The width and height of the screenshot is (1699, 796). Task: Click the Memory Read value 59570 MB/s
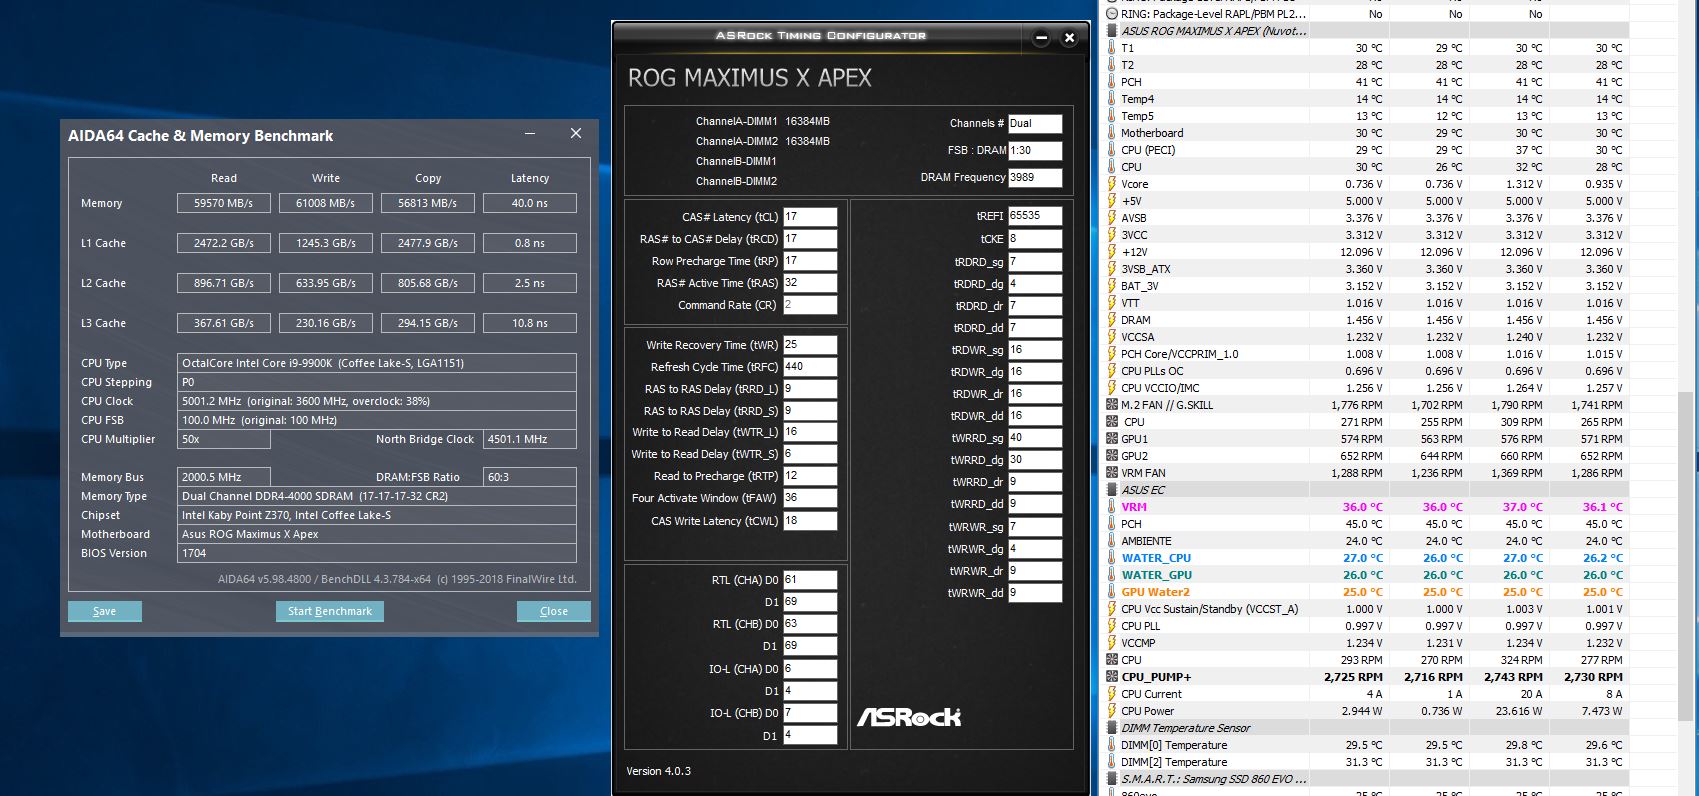click(224, 203)
